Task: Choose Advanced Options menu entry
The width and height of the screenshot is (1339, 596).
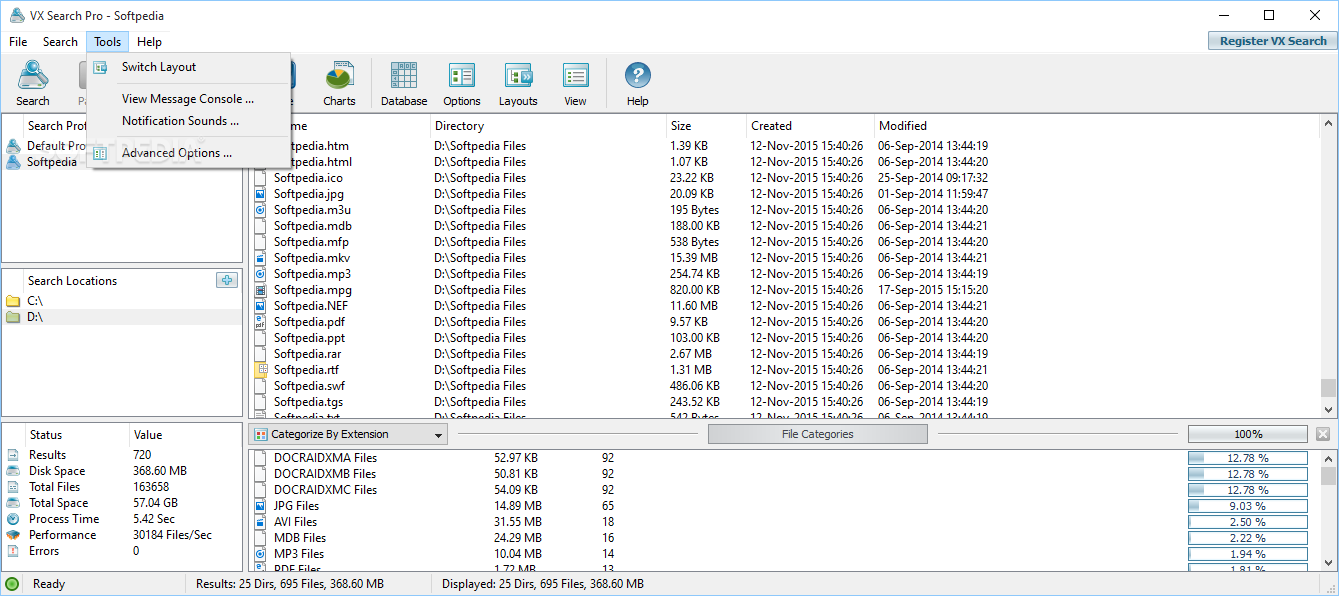Action: [x=188, y=153]
